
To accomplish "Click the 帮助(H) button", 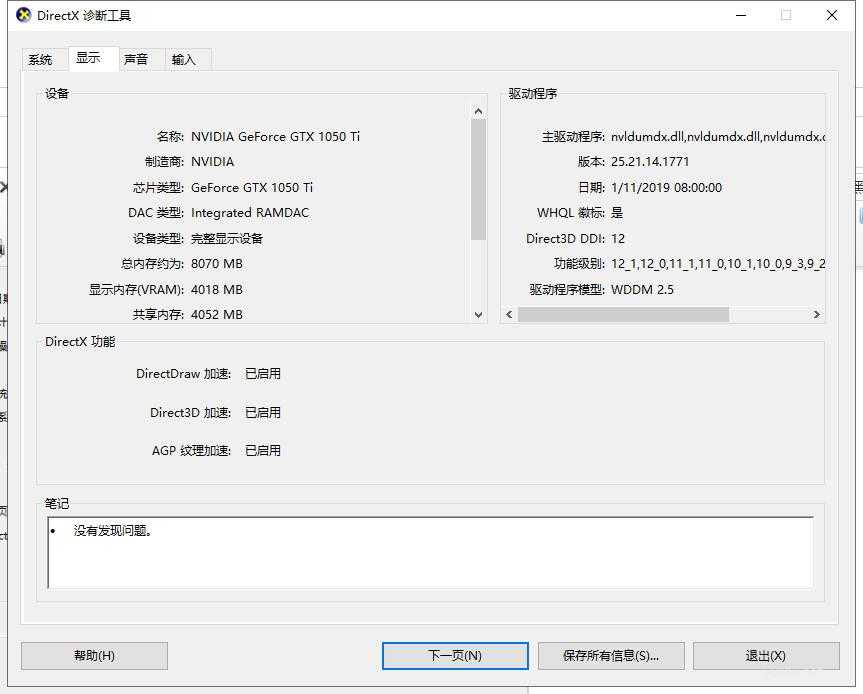I will (93, 656).
